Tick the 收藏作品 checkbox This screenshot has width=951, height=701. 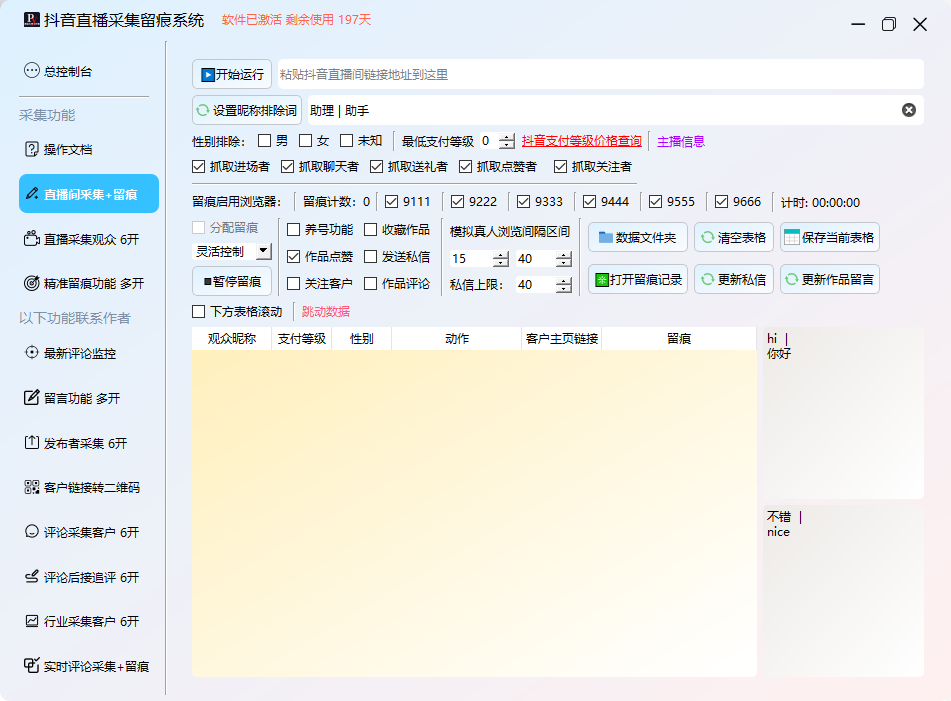pos(371,229)
